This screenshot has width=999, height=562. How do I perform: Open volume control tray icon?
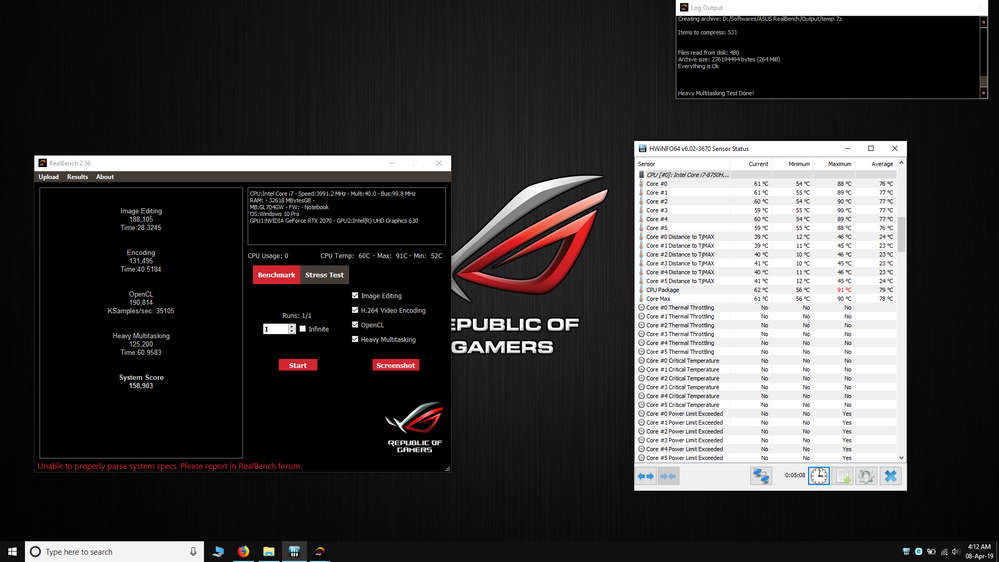pos(956,552)
